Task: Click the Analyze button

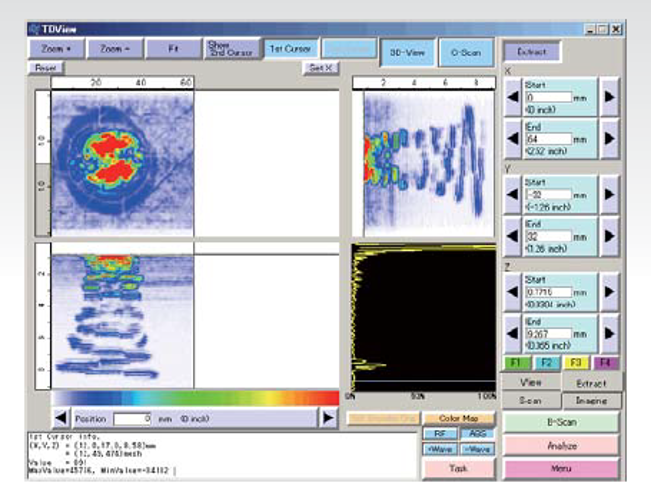Action: [561, 445]
